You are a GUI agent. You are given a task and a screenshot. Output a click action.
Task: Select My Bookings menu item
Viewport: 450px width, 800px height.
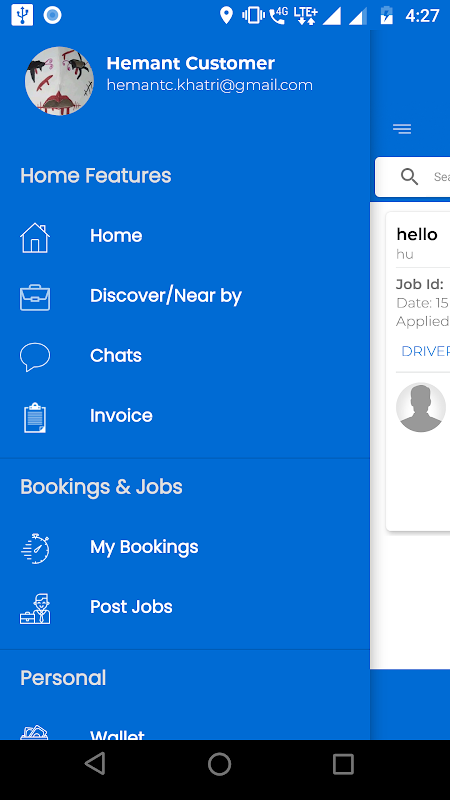(x=185, y=547)
